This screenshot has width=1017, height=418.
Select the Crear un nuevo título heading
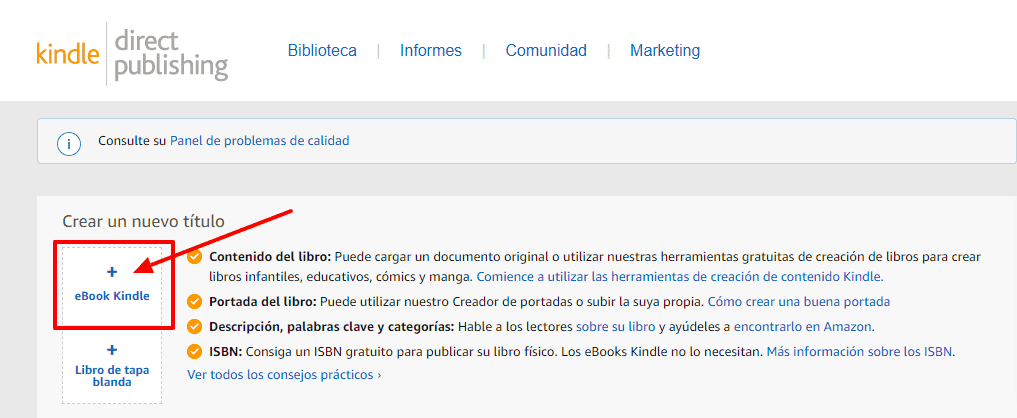click(x=143, y=221)
